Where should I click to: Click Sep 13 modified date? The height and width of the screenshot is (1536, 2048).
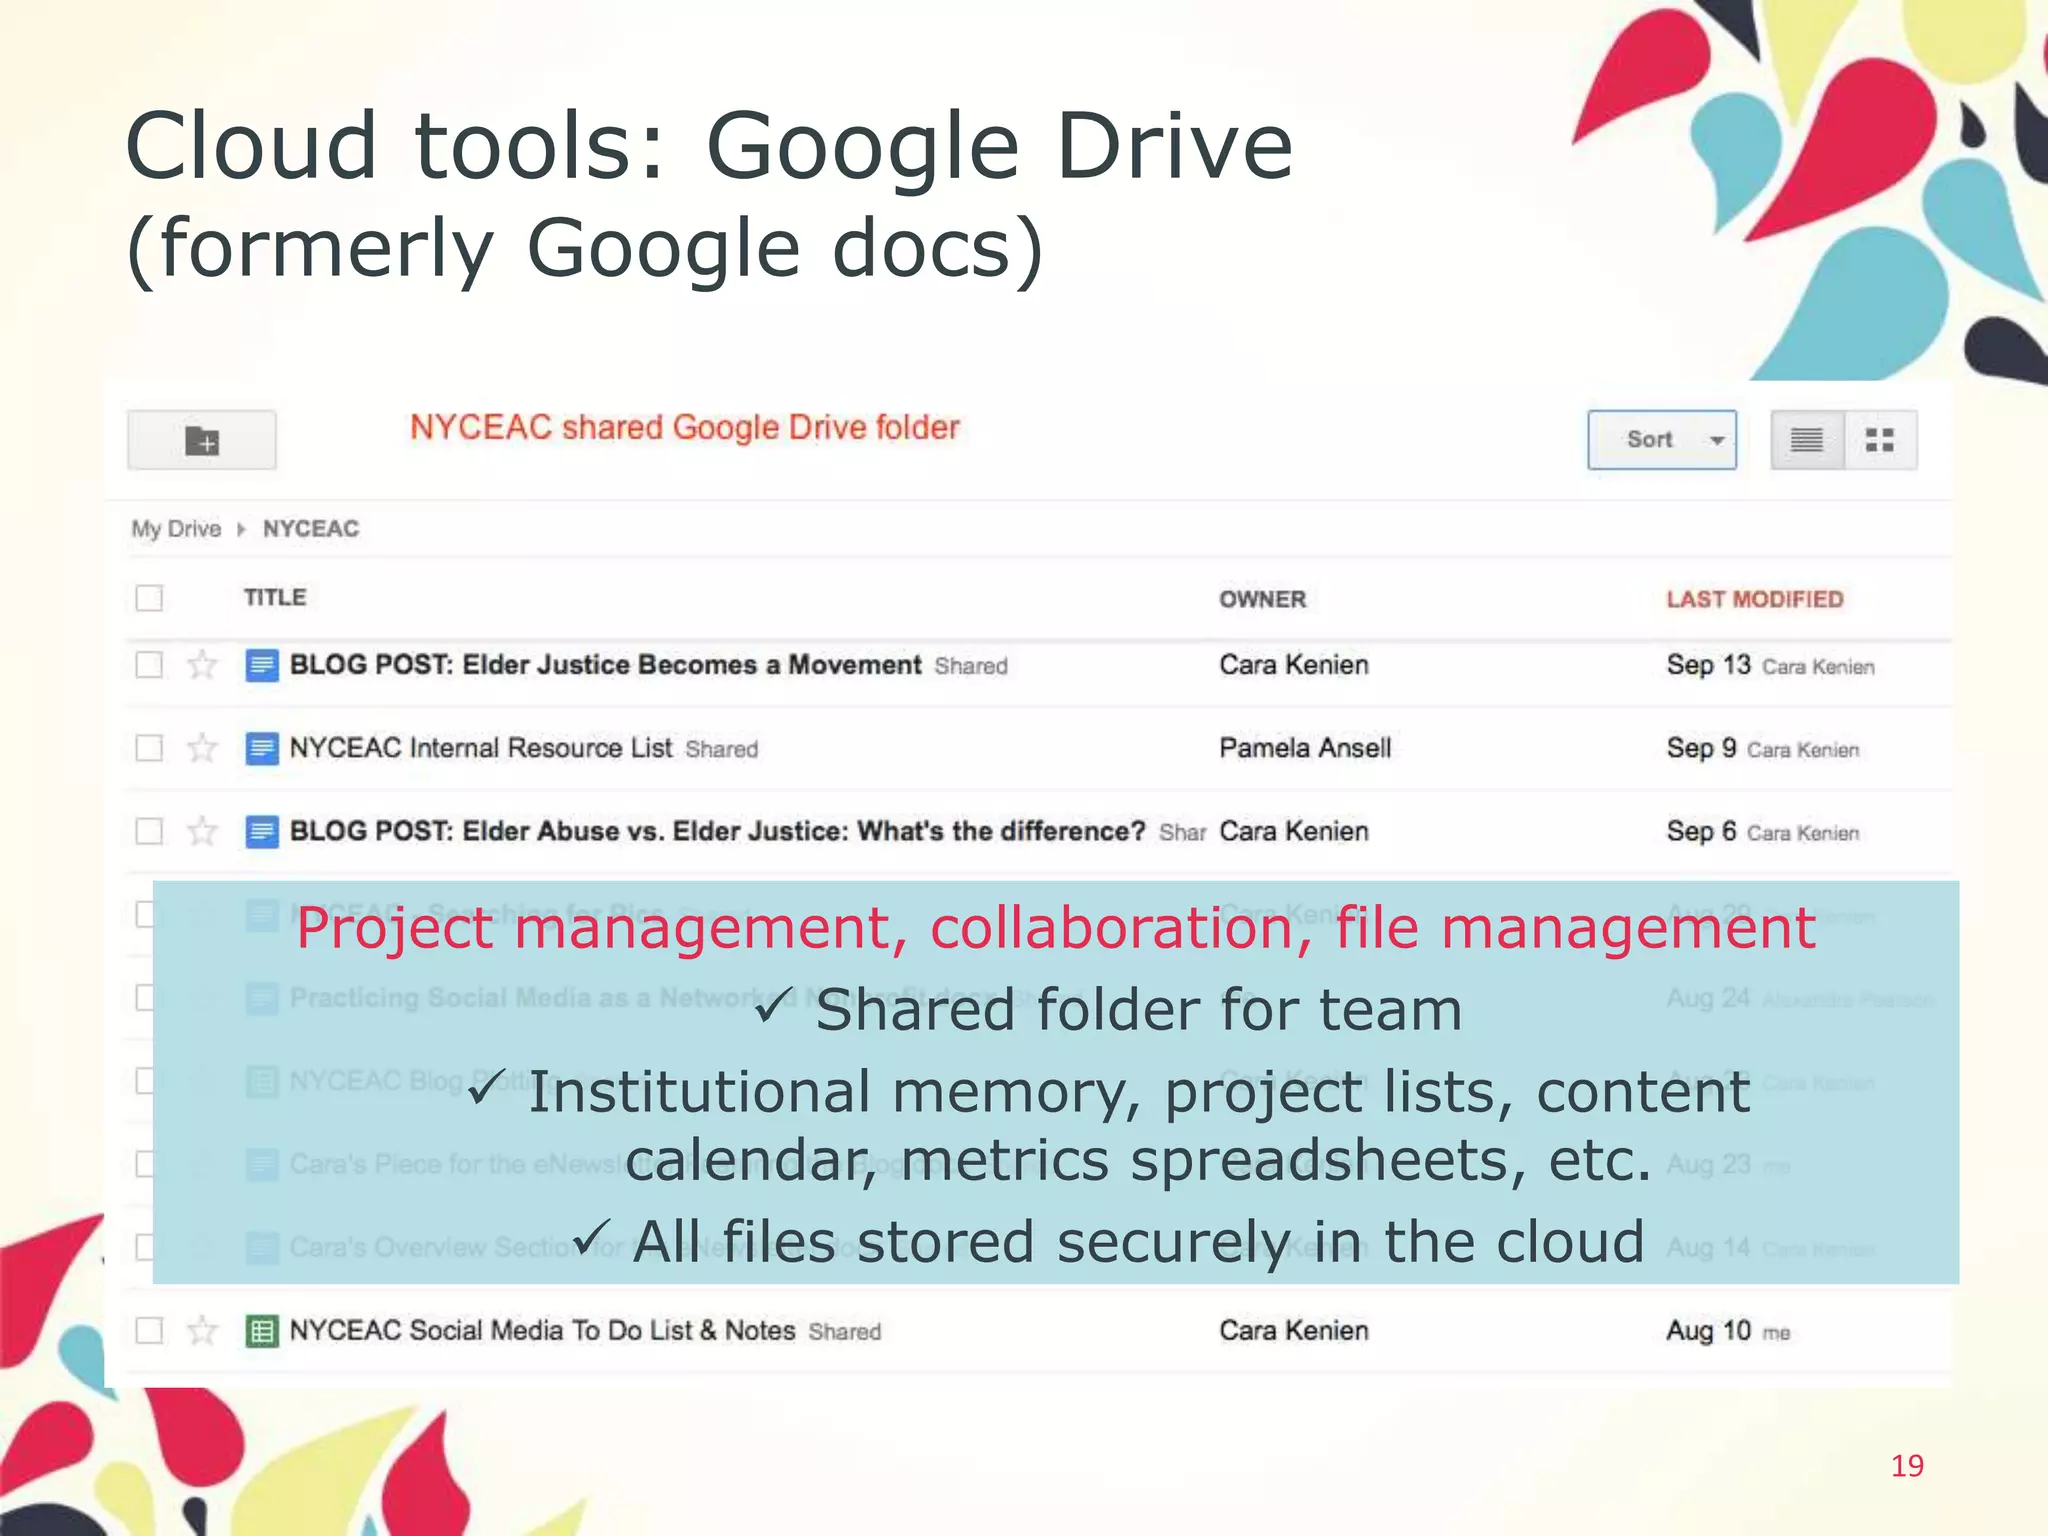point(1708,665)
